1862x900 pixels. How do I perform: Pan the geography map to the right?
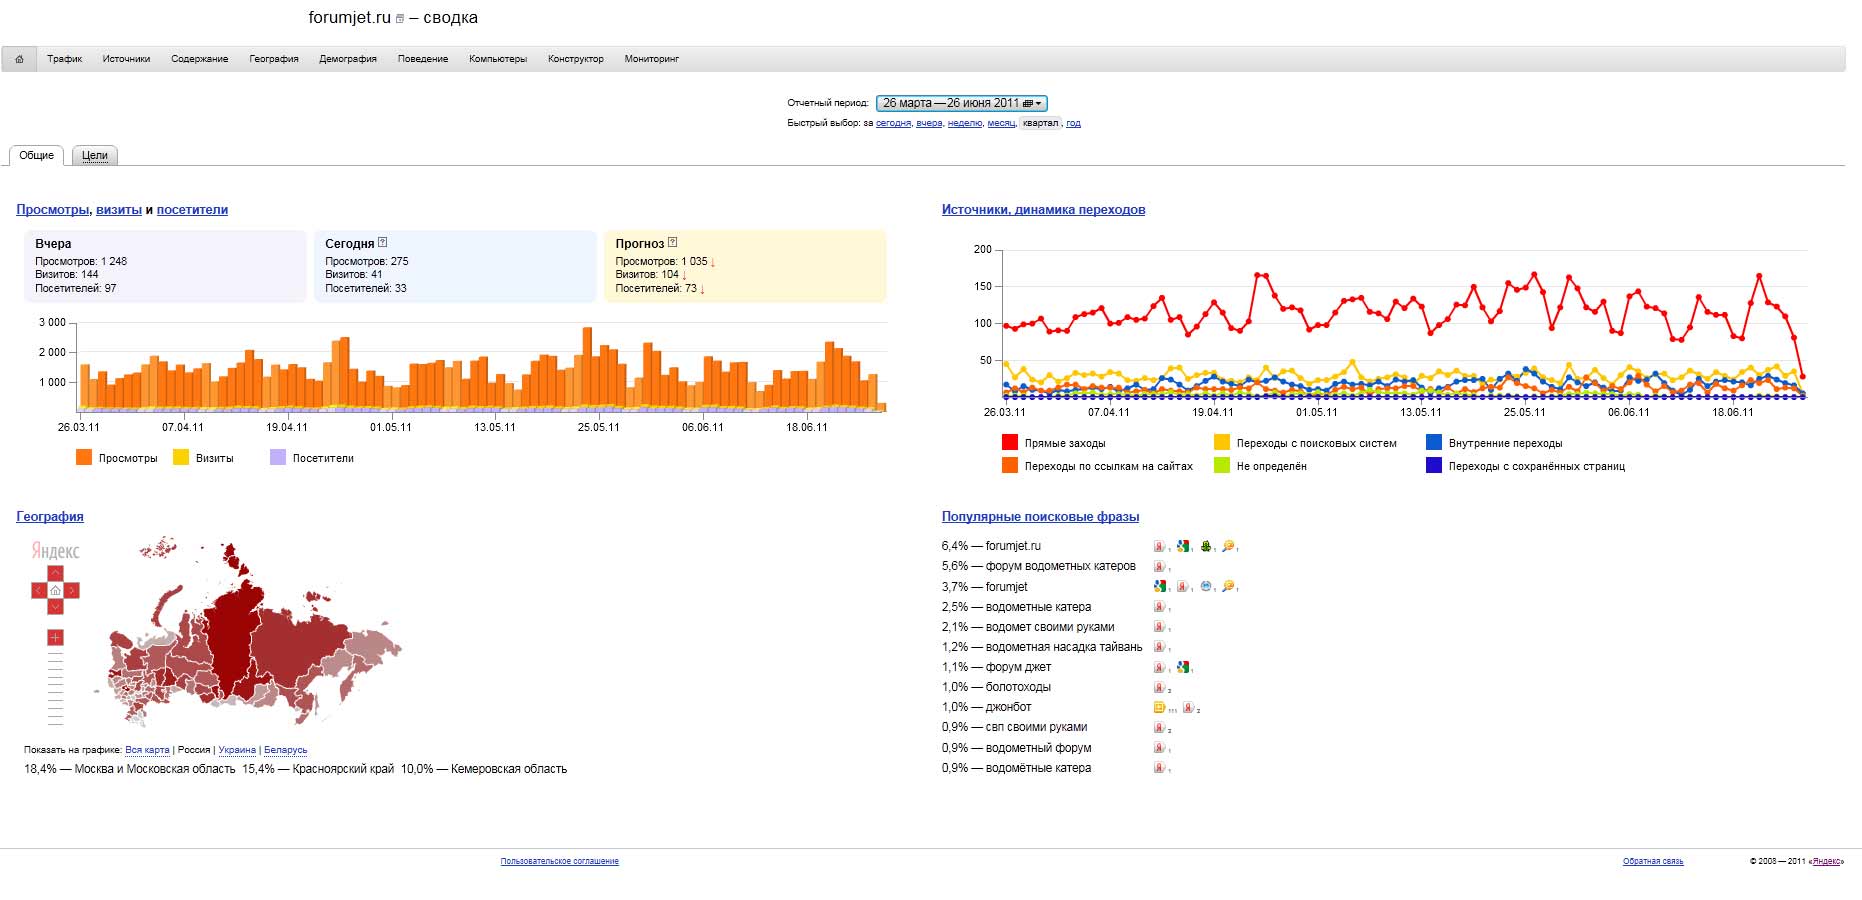coord(72,591)
